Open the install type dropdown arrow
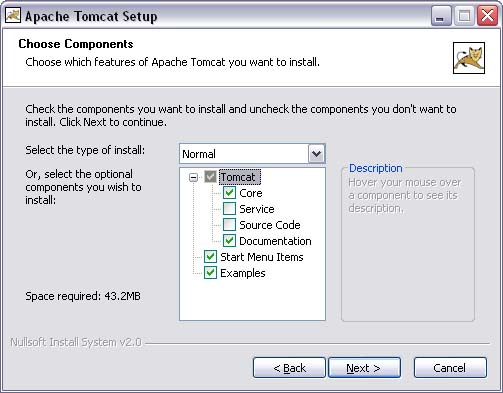The height and width of the screenshot is (393, 503). (x=316, y=154)
